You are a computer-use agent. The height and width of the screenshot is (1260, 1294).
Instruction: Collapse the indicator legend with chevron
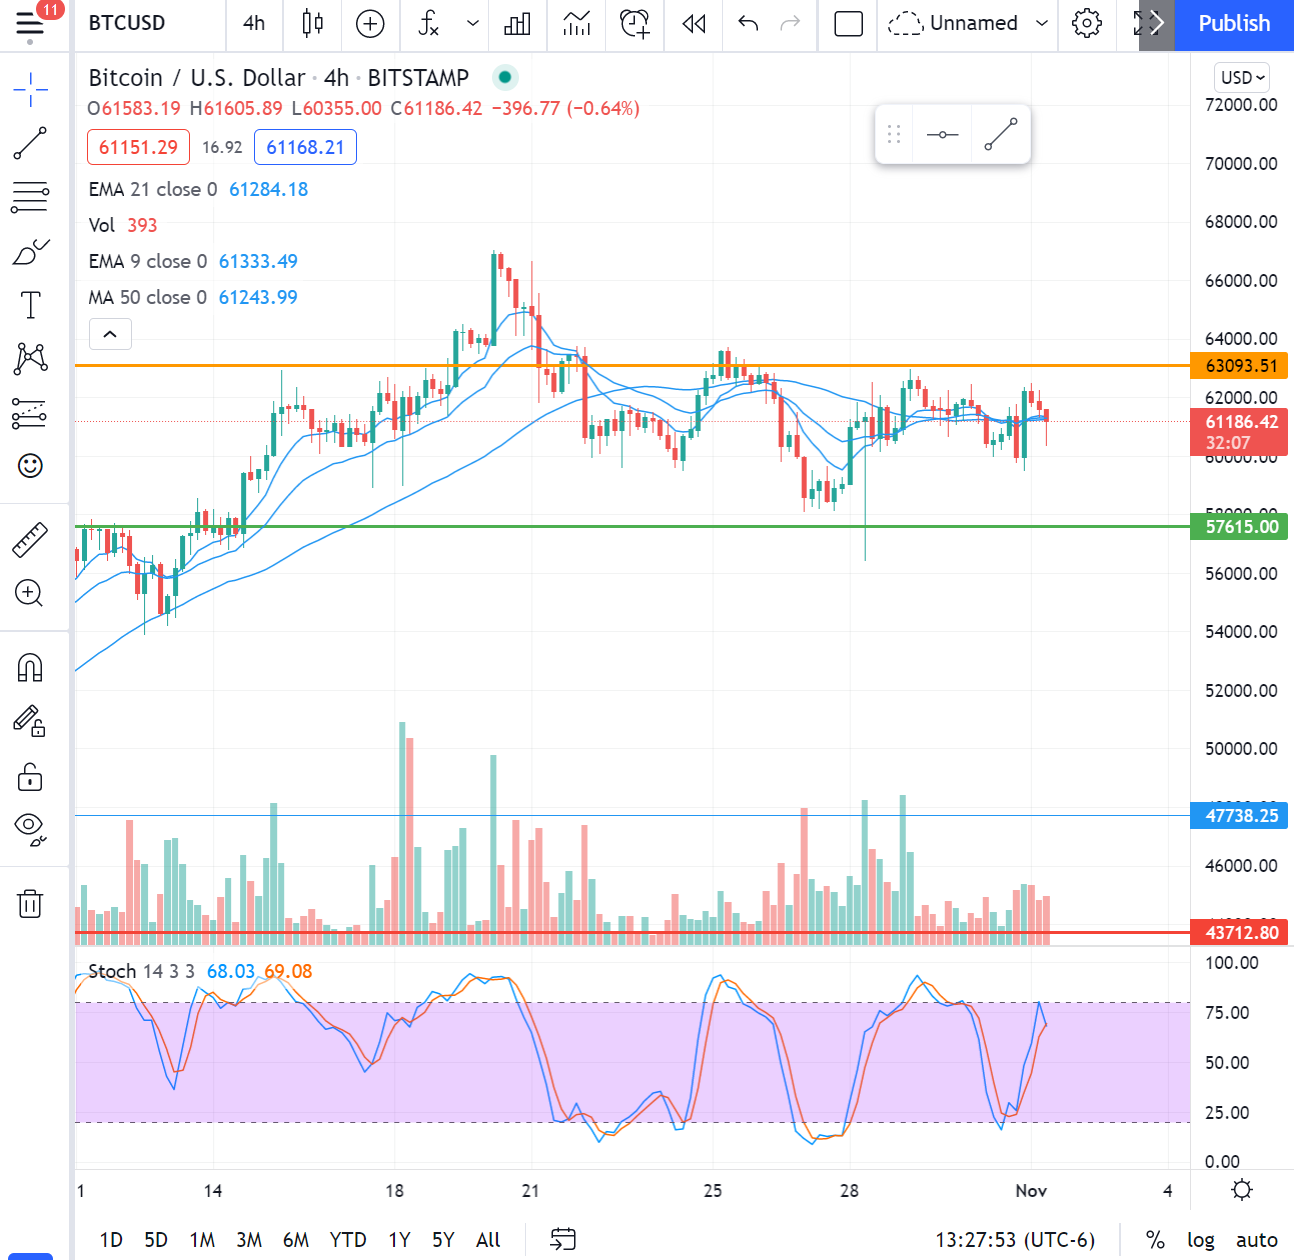110,334
